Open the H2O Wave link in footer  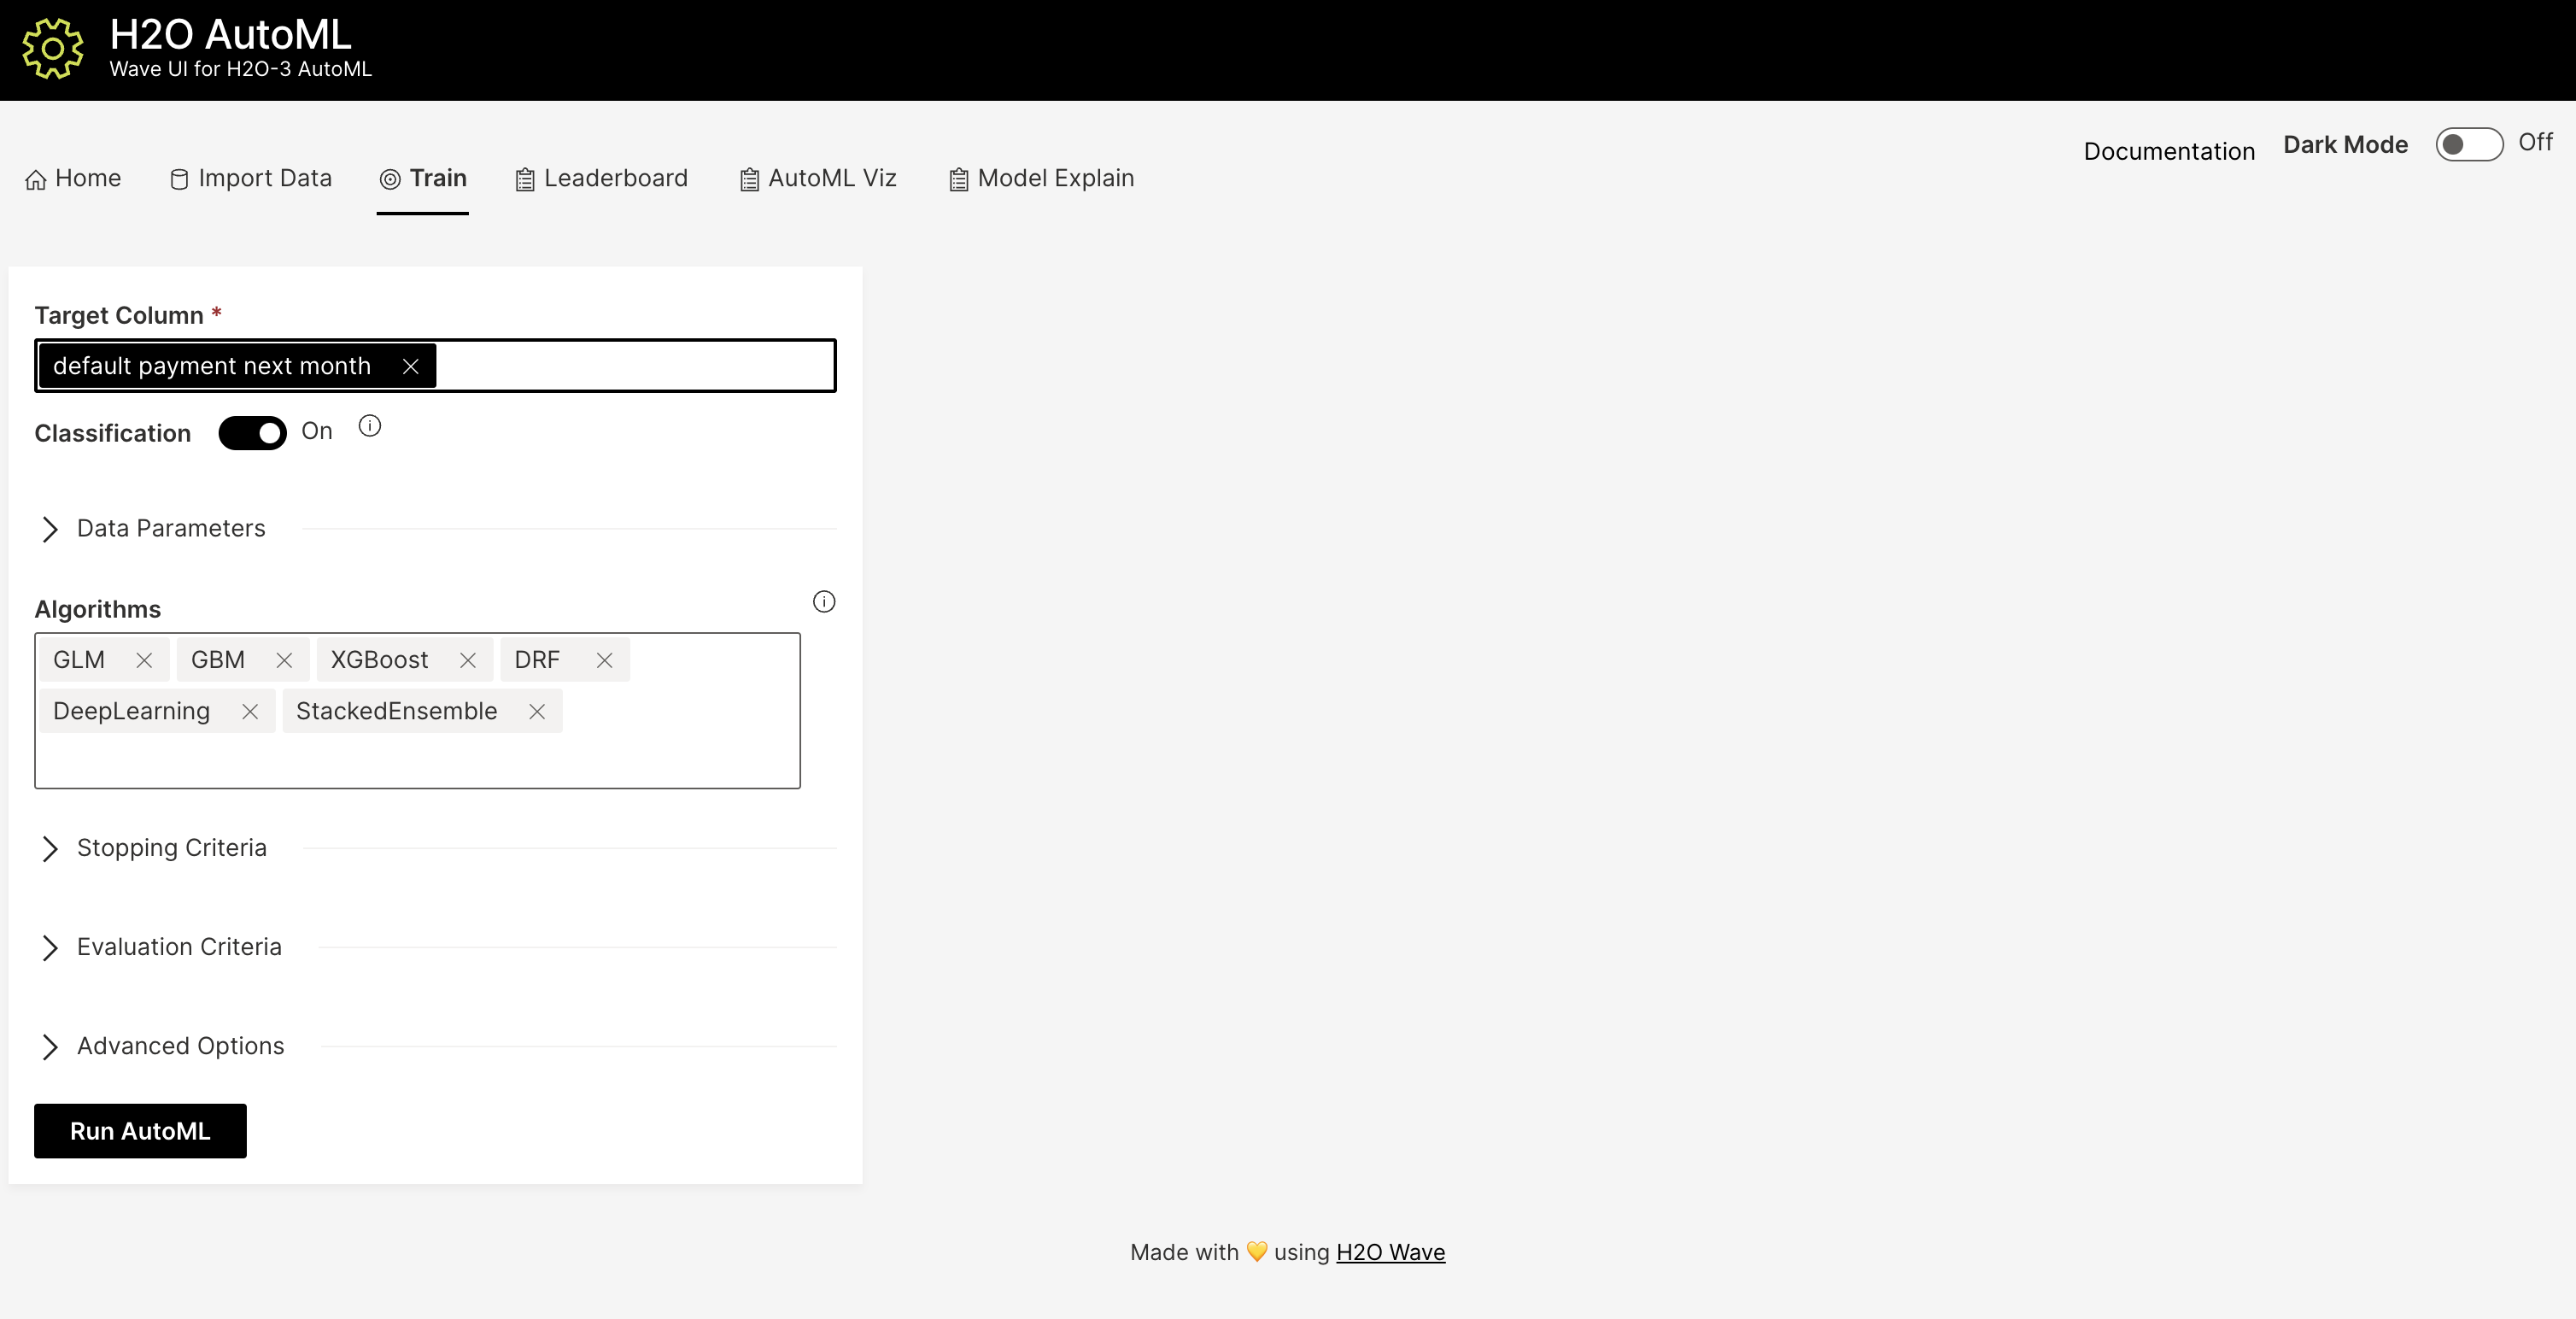tap(1390, 1252)
